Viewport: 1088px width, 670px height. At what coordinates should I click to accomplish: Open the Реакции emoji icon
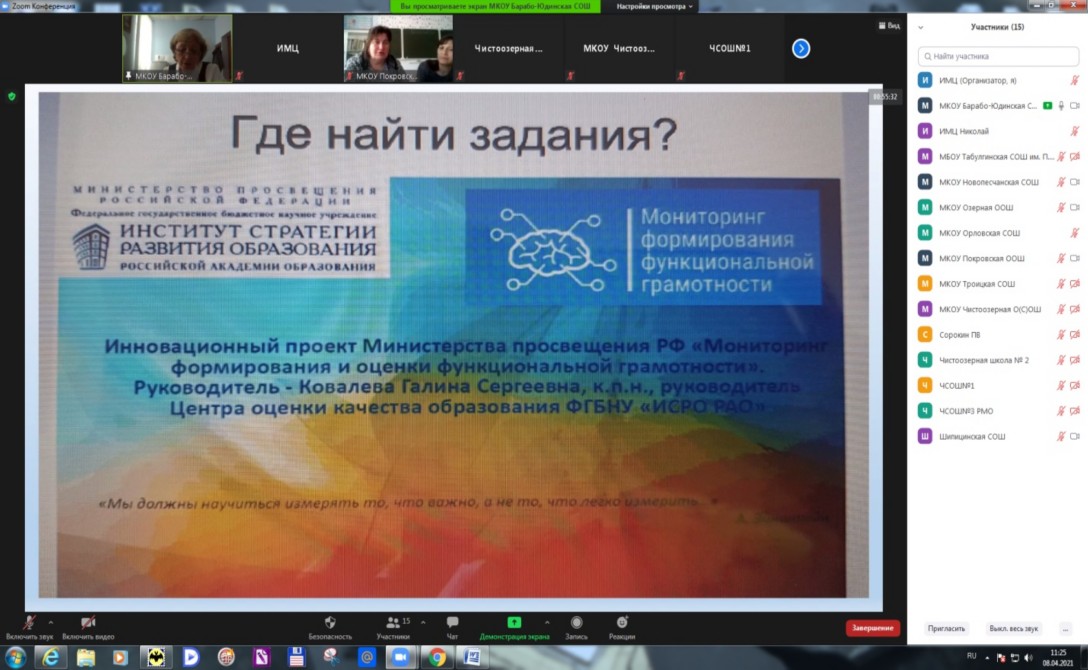pyautogui.click(x=621, y=622)
